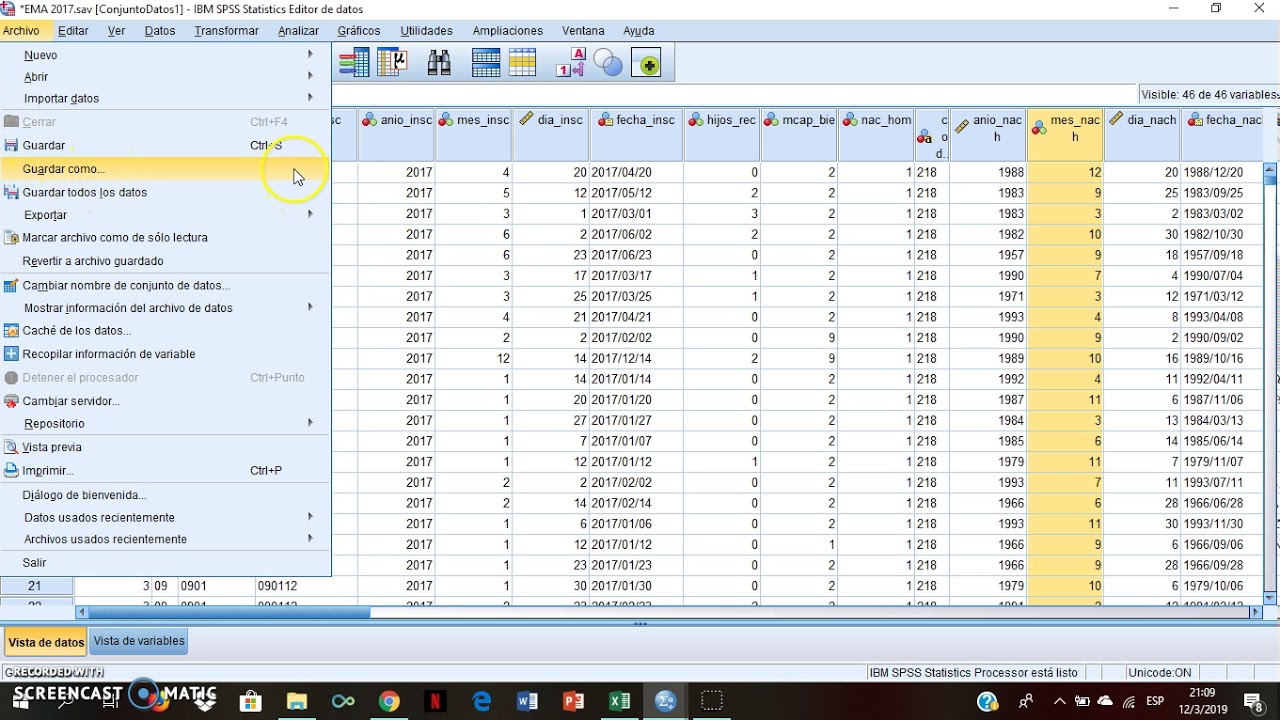Switch to Vista de variables tab

139,641
